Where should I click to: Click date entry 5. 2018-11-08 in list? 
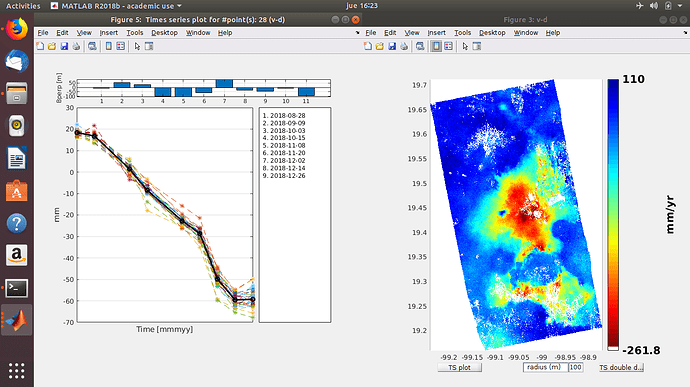point(284,145)
